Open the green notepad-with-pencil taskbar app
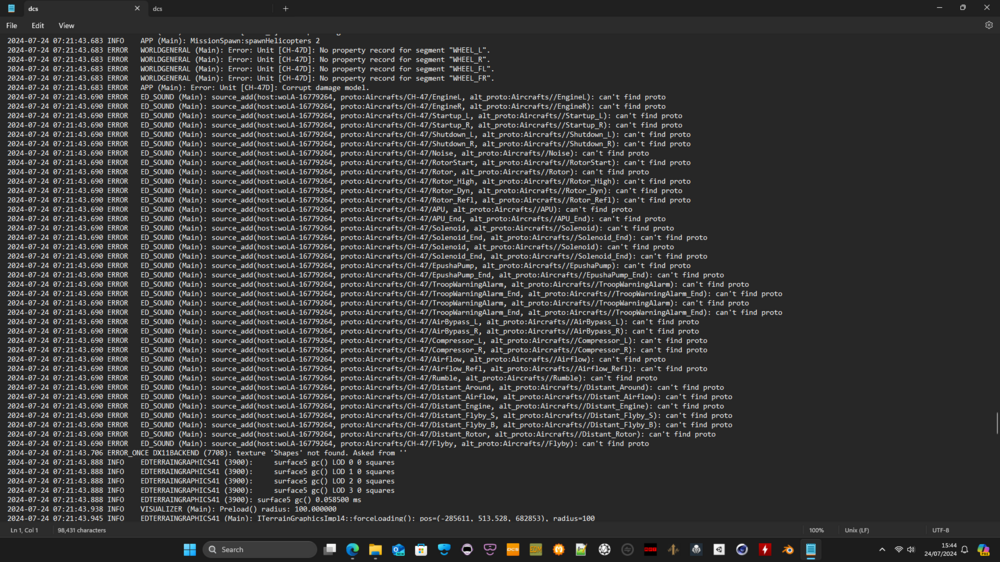This screenshot has height=562, width=1000. pos(581,550)
